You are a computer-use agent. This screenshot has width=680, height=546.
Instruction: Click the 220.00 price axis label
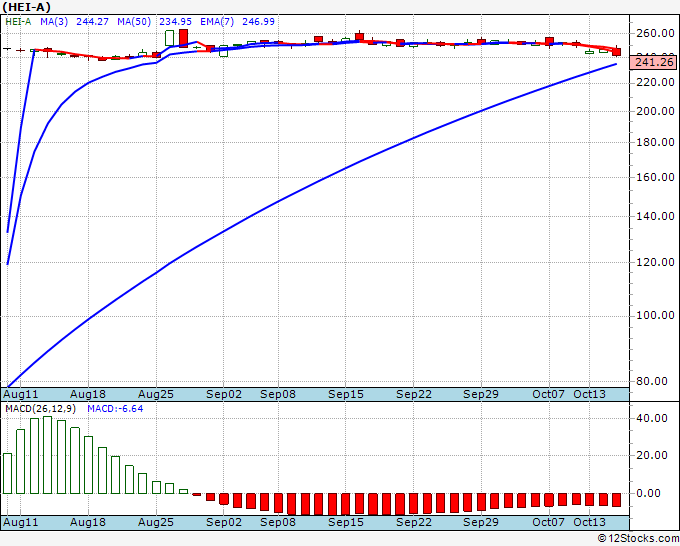[655, 82]
